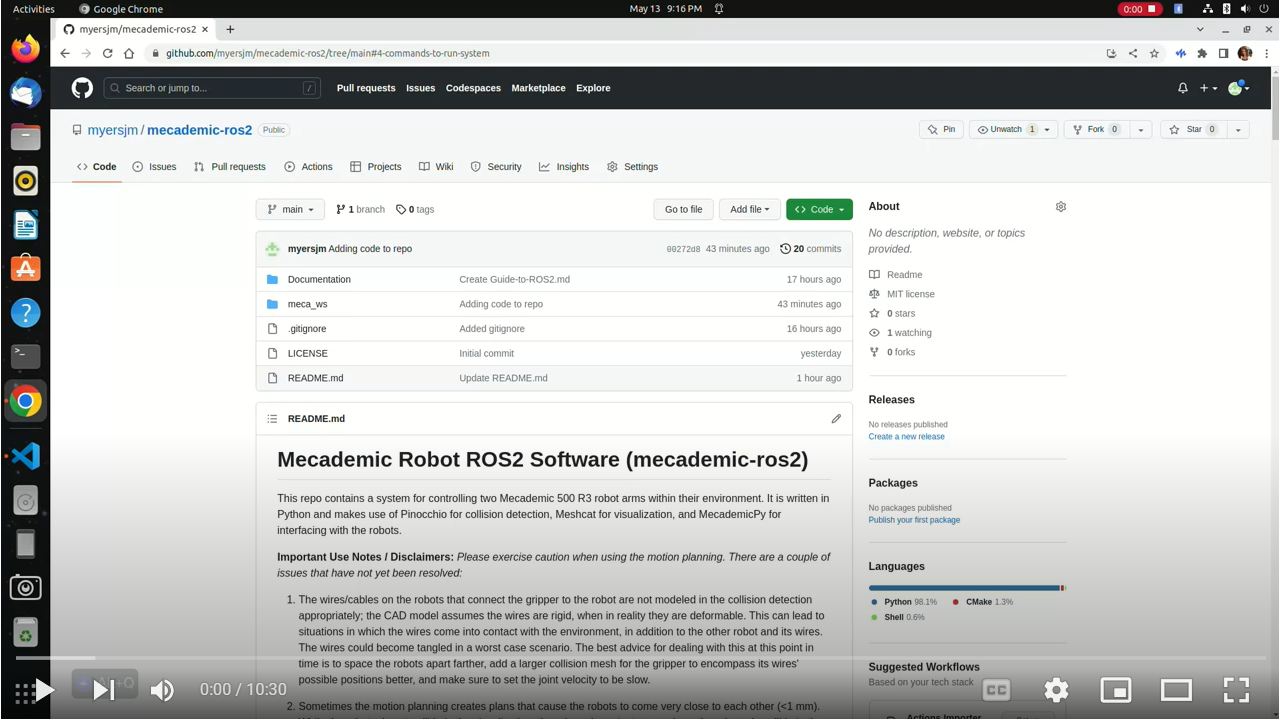Open the Marketplace menu item
This screenshot has width=1279, height=719.
[538, 88]
